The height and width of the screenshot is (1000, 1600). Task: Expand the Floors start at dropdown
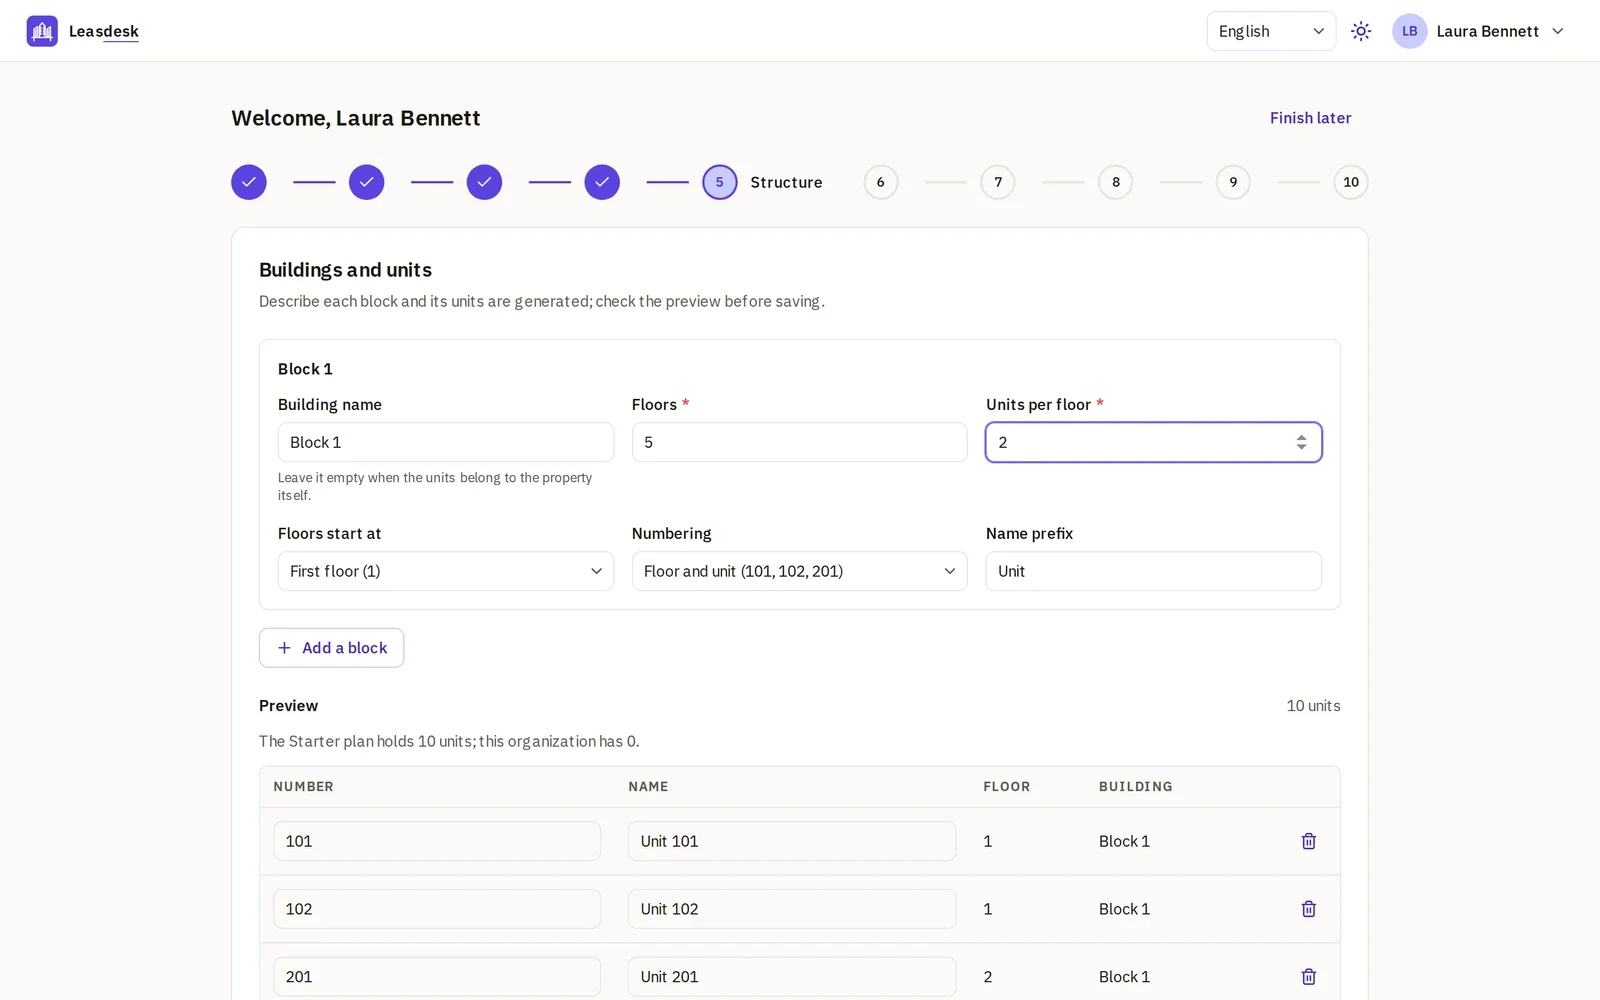pos(446,571)
